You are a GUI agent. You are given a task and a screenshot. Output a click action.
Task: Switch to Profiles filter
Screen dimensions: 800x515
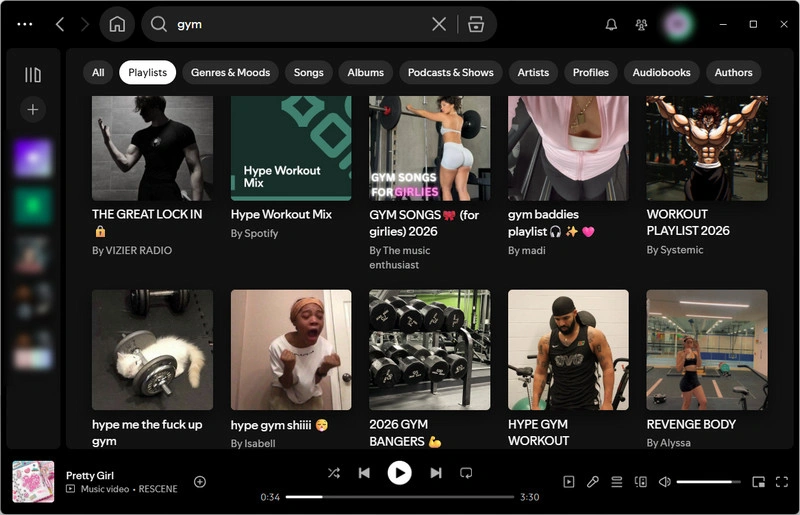590,72
